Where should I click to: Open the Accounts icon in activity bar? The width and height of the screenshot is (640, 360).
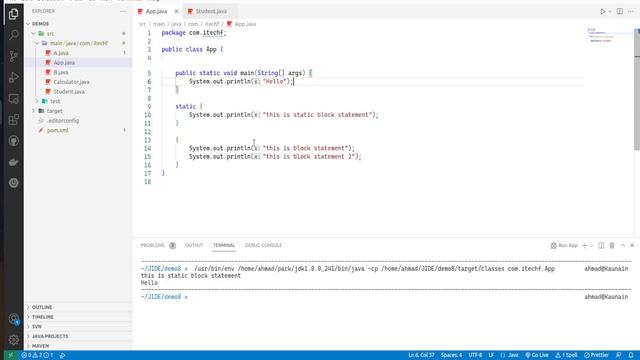click(x=13, y=319)
